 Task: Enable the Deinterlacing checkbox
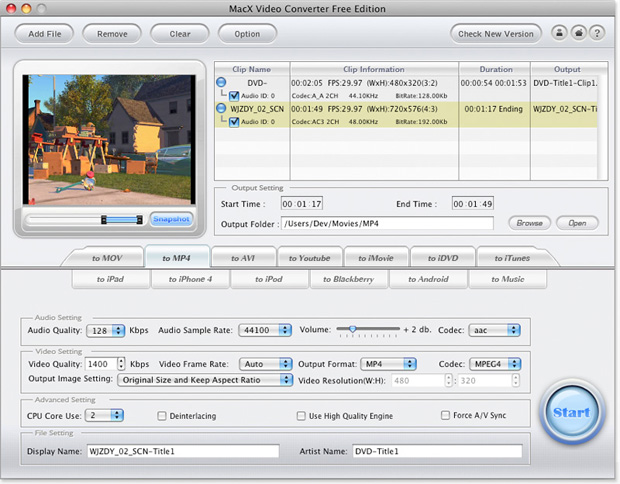tap(163, 415)
